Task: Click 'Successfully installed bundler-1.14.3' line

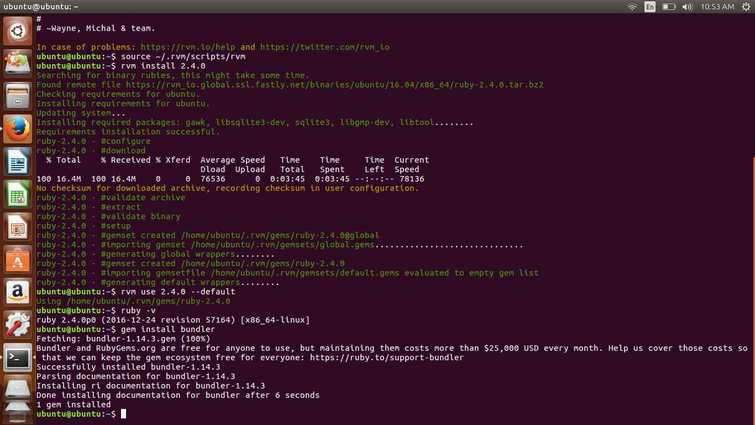Action: [128, 367]
